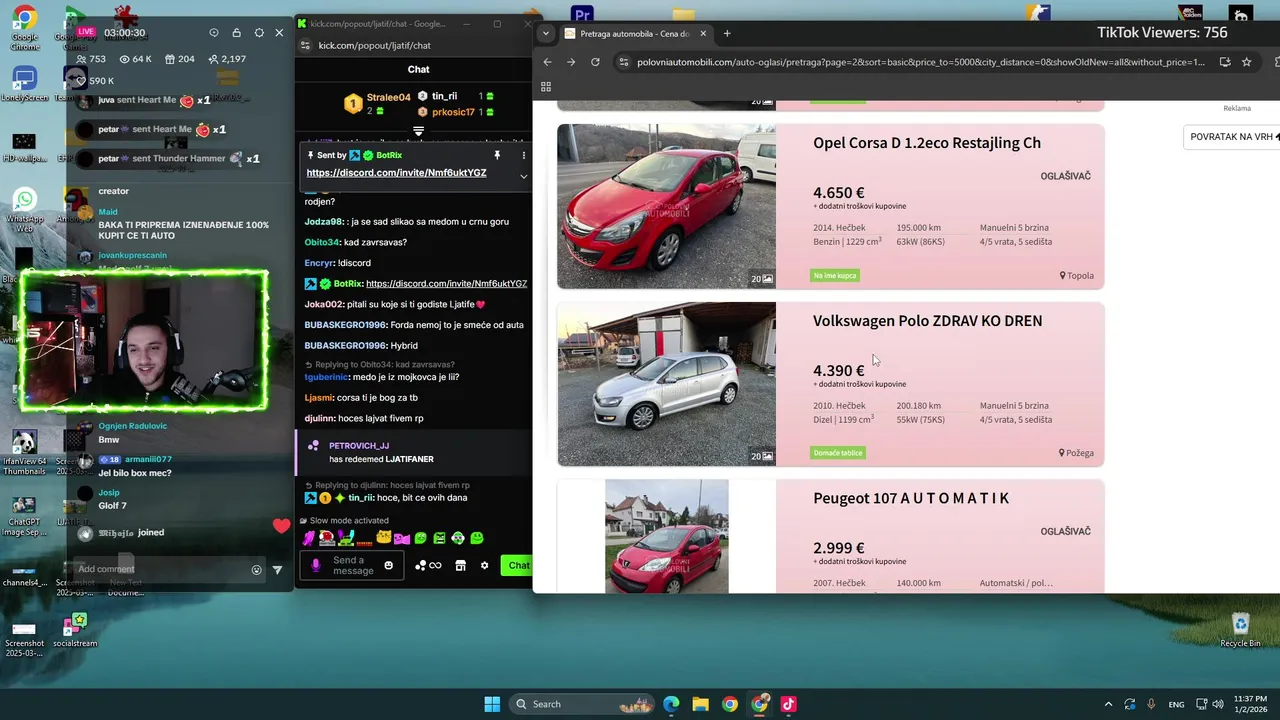The image size is (1280, 720).
Task: Open Peugeot 107 AUTOMATIK listing title
Action: [911, 498]
